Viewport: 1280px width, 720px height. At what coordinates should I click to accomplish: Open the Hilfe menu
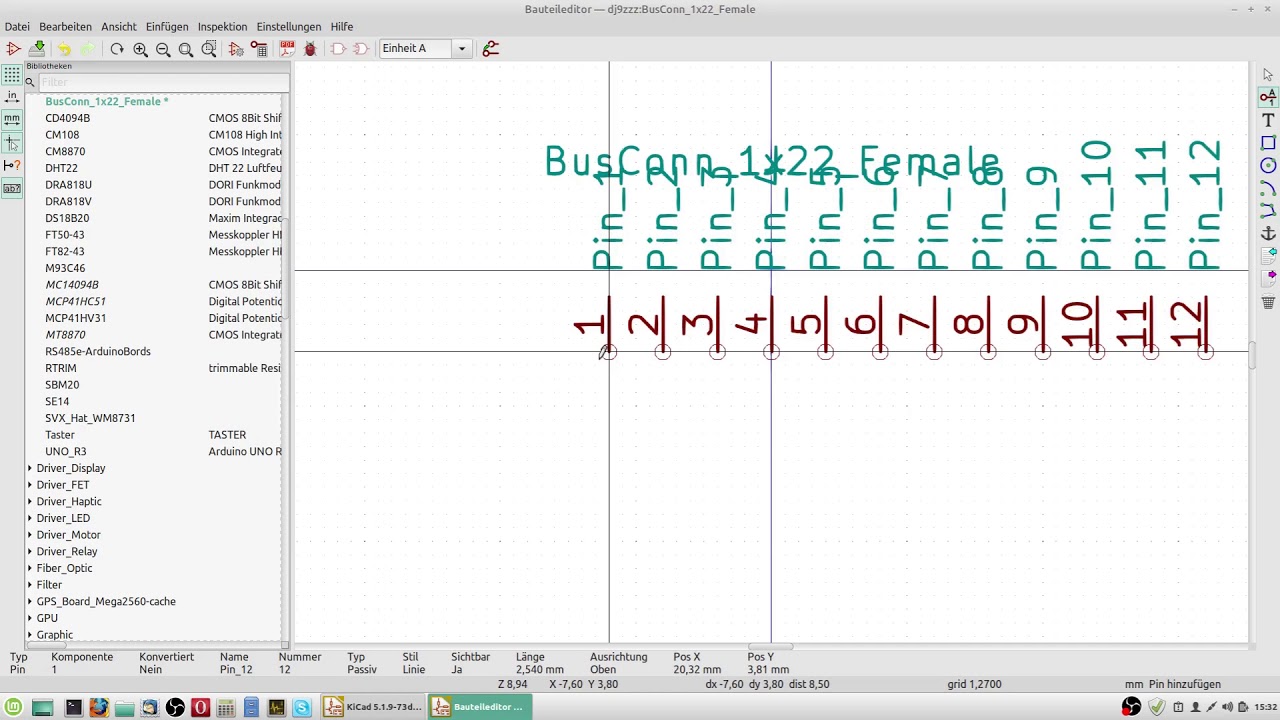pos(342,27)
